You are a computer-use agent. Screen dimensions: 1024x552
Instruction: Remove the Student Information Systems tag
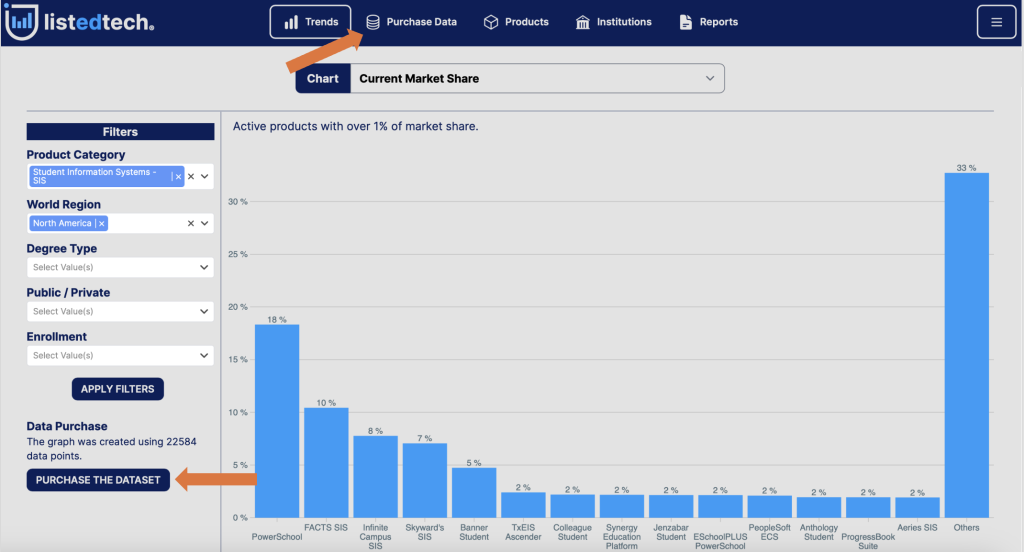178,176
